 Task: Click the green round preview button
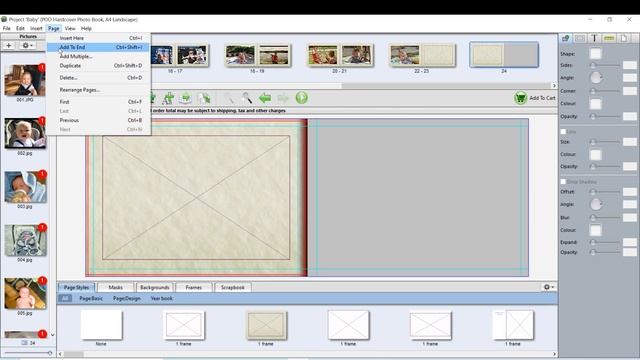pos(302,98)
